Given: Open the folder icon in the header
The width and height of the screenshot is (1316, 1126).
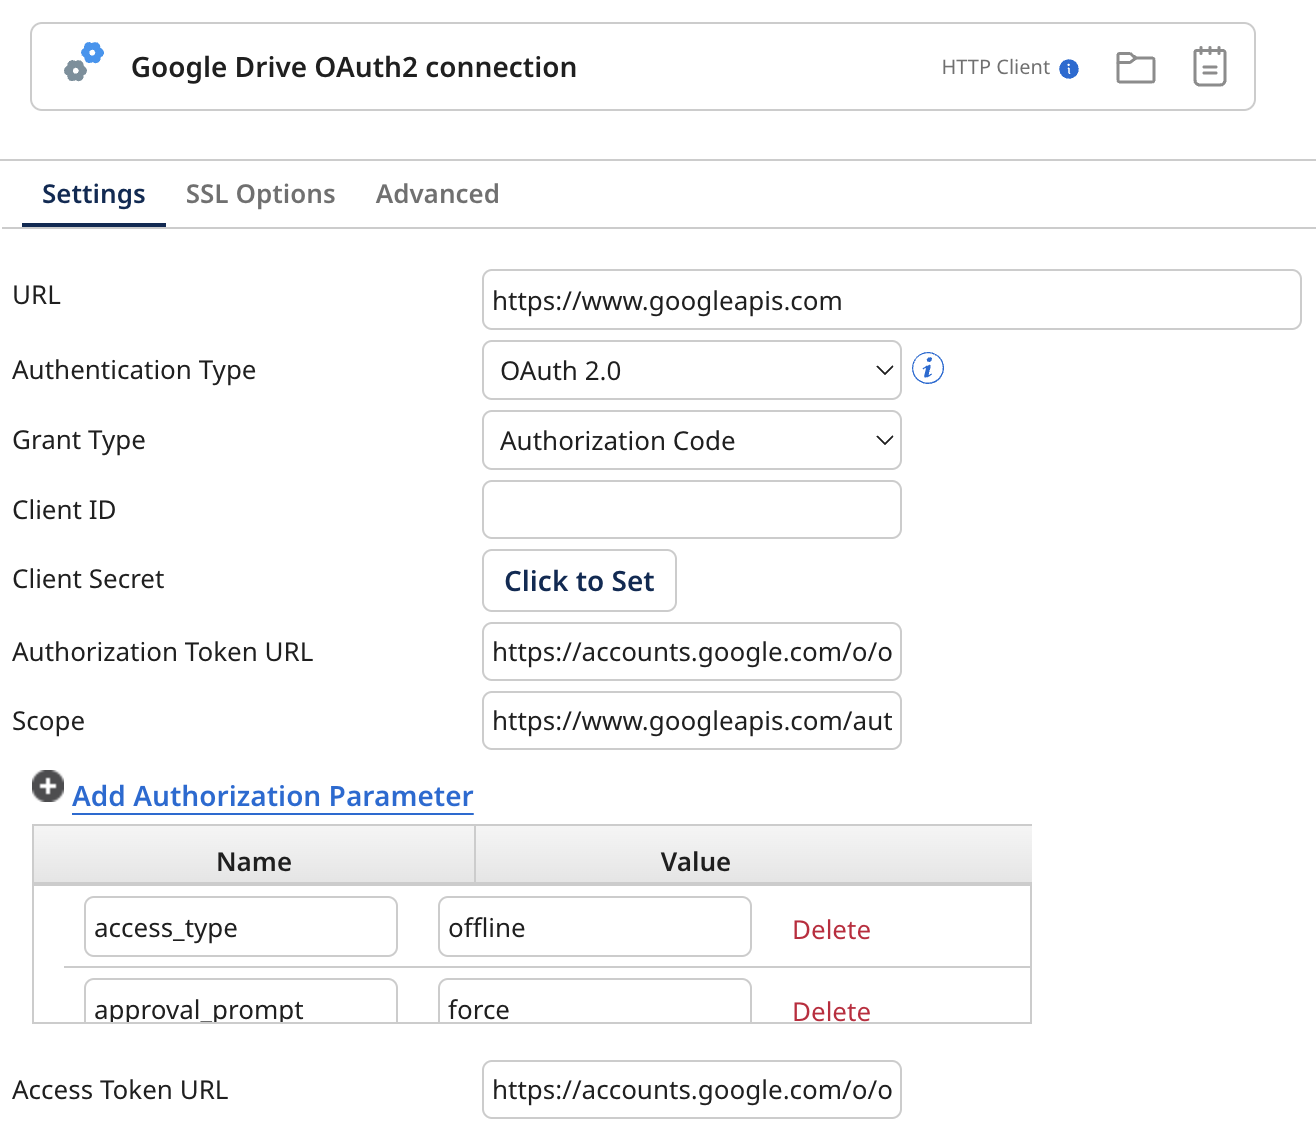Looking at the screenshot, I should point(1136,66).
